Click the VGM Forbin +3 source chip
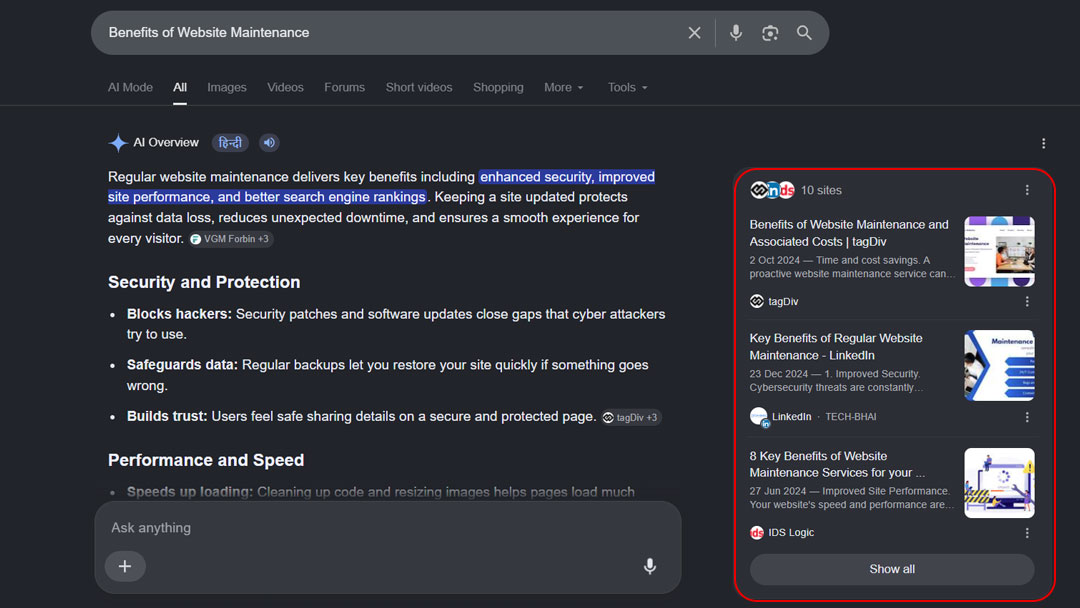 tap(231, 239)
